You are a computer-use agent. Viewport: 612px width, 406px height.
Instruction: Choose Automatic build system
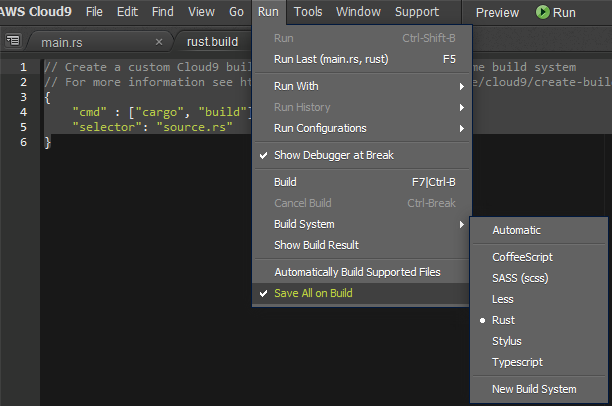(516, 230)
